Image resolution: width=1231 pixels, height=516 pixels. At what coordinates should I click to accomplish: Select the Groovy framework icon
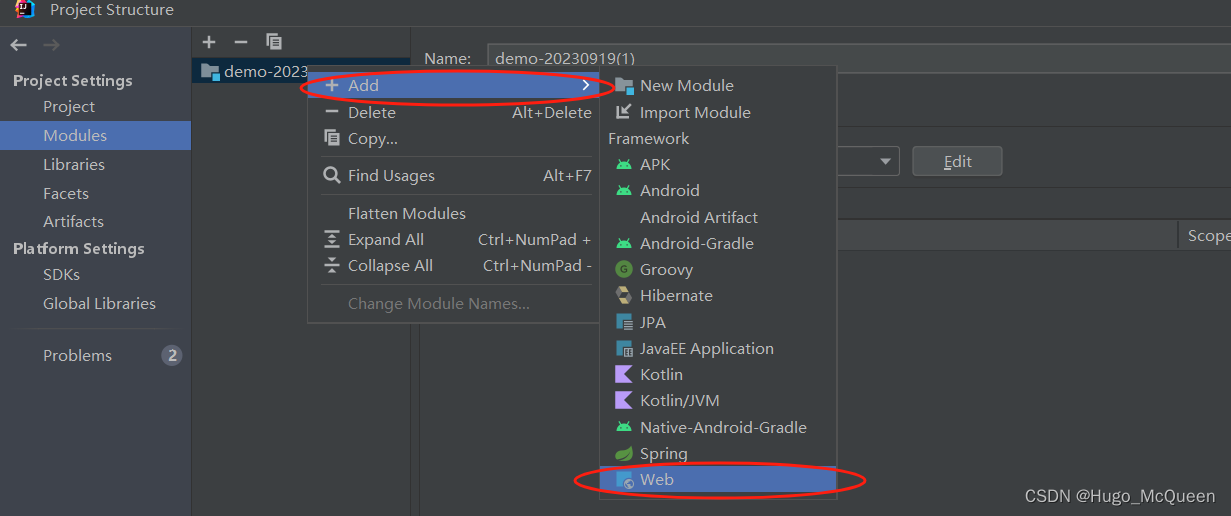[x=624, y=269]
